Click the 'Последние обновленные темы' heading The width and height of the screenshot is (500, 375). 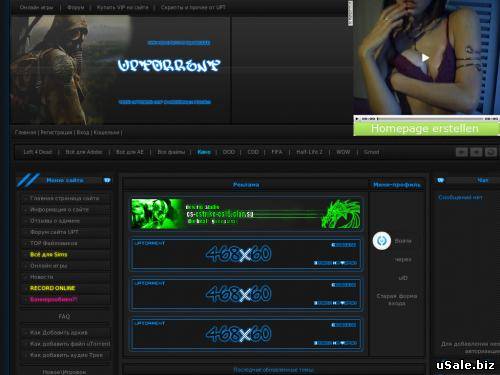coord(273,370)
